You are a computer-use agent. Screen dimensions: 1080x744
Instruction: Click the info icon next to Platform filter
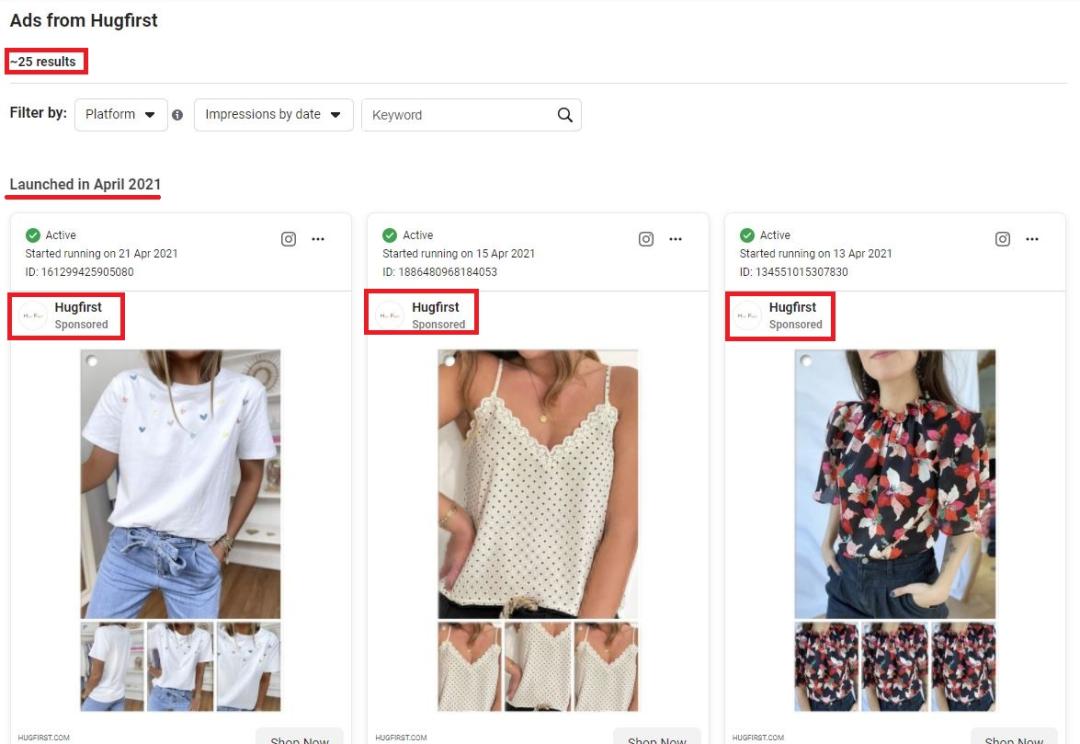click(x=178, y=115)
